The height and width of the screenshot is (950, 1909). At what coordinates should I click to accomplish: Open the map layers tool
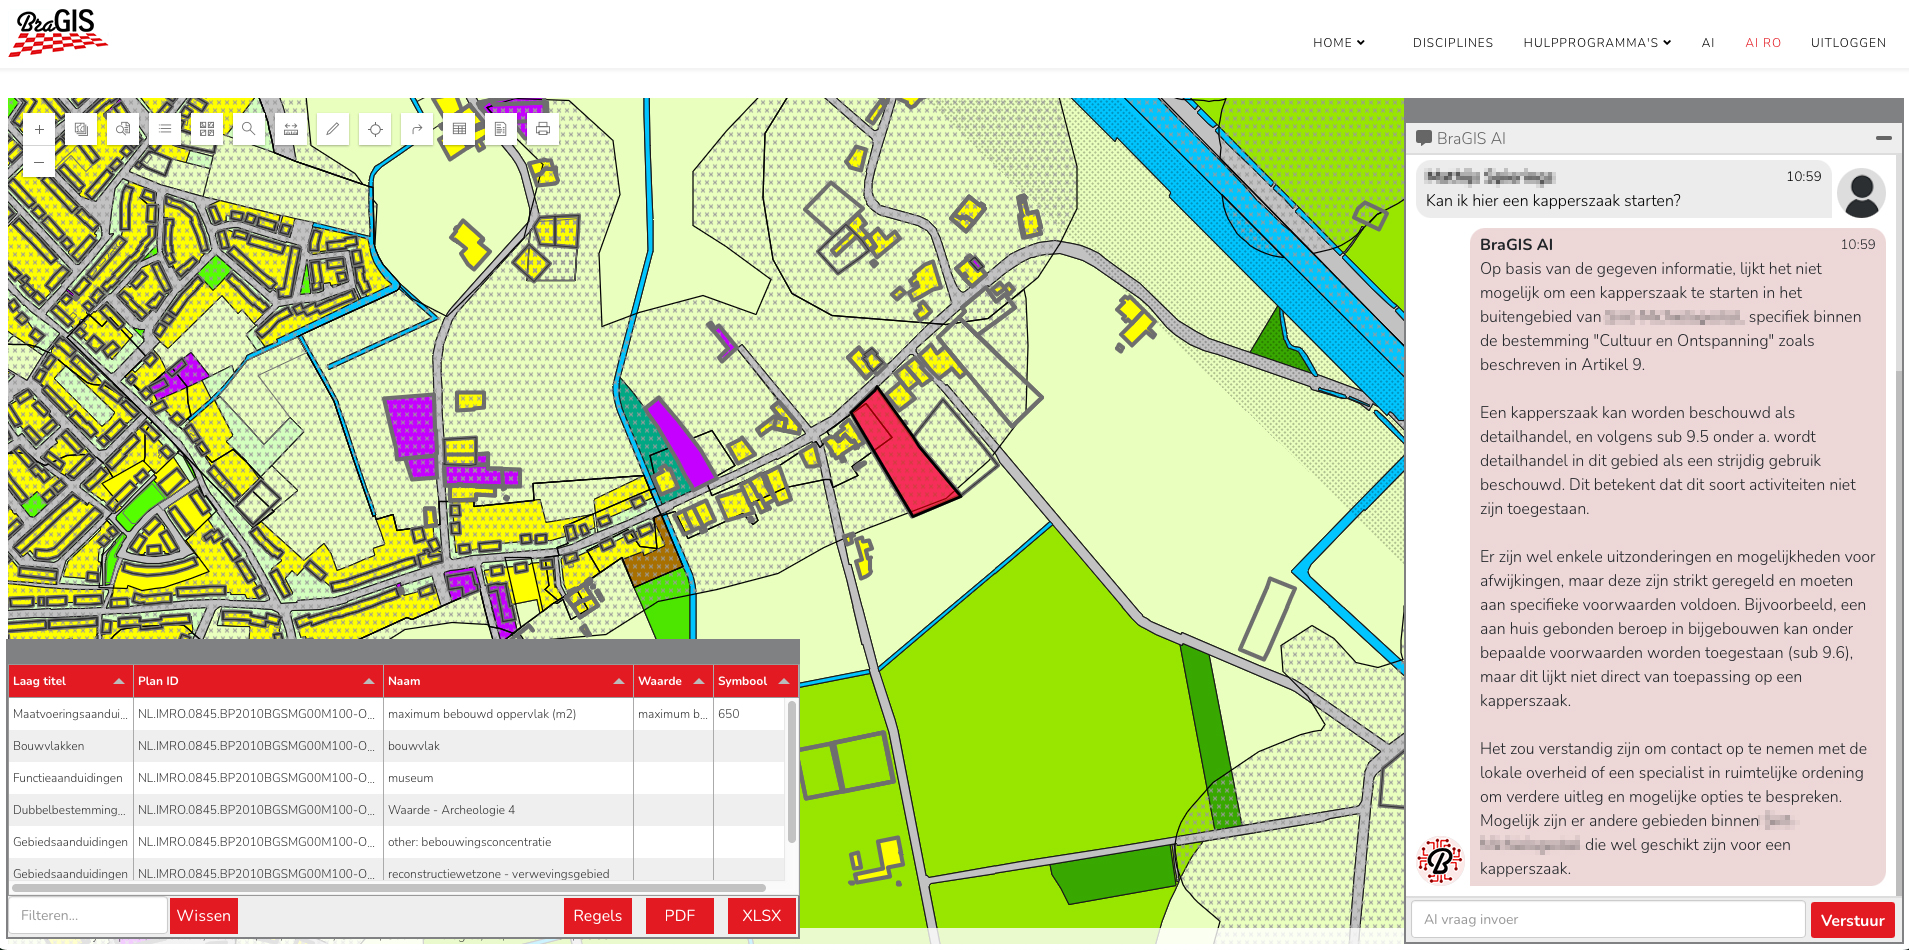pyautogui.click(x=81, y=129)
